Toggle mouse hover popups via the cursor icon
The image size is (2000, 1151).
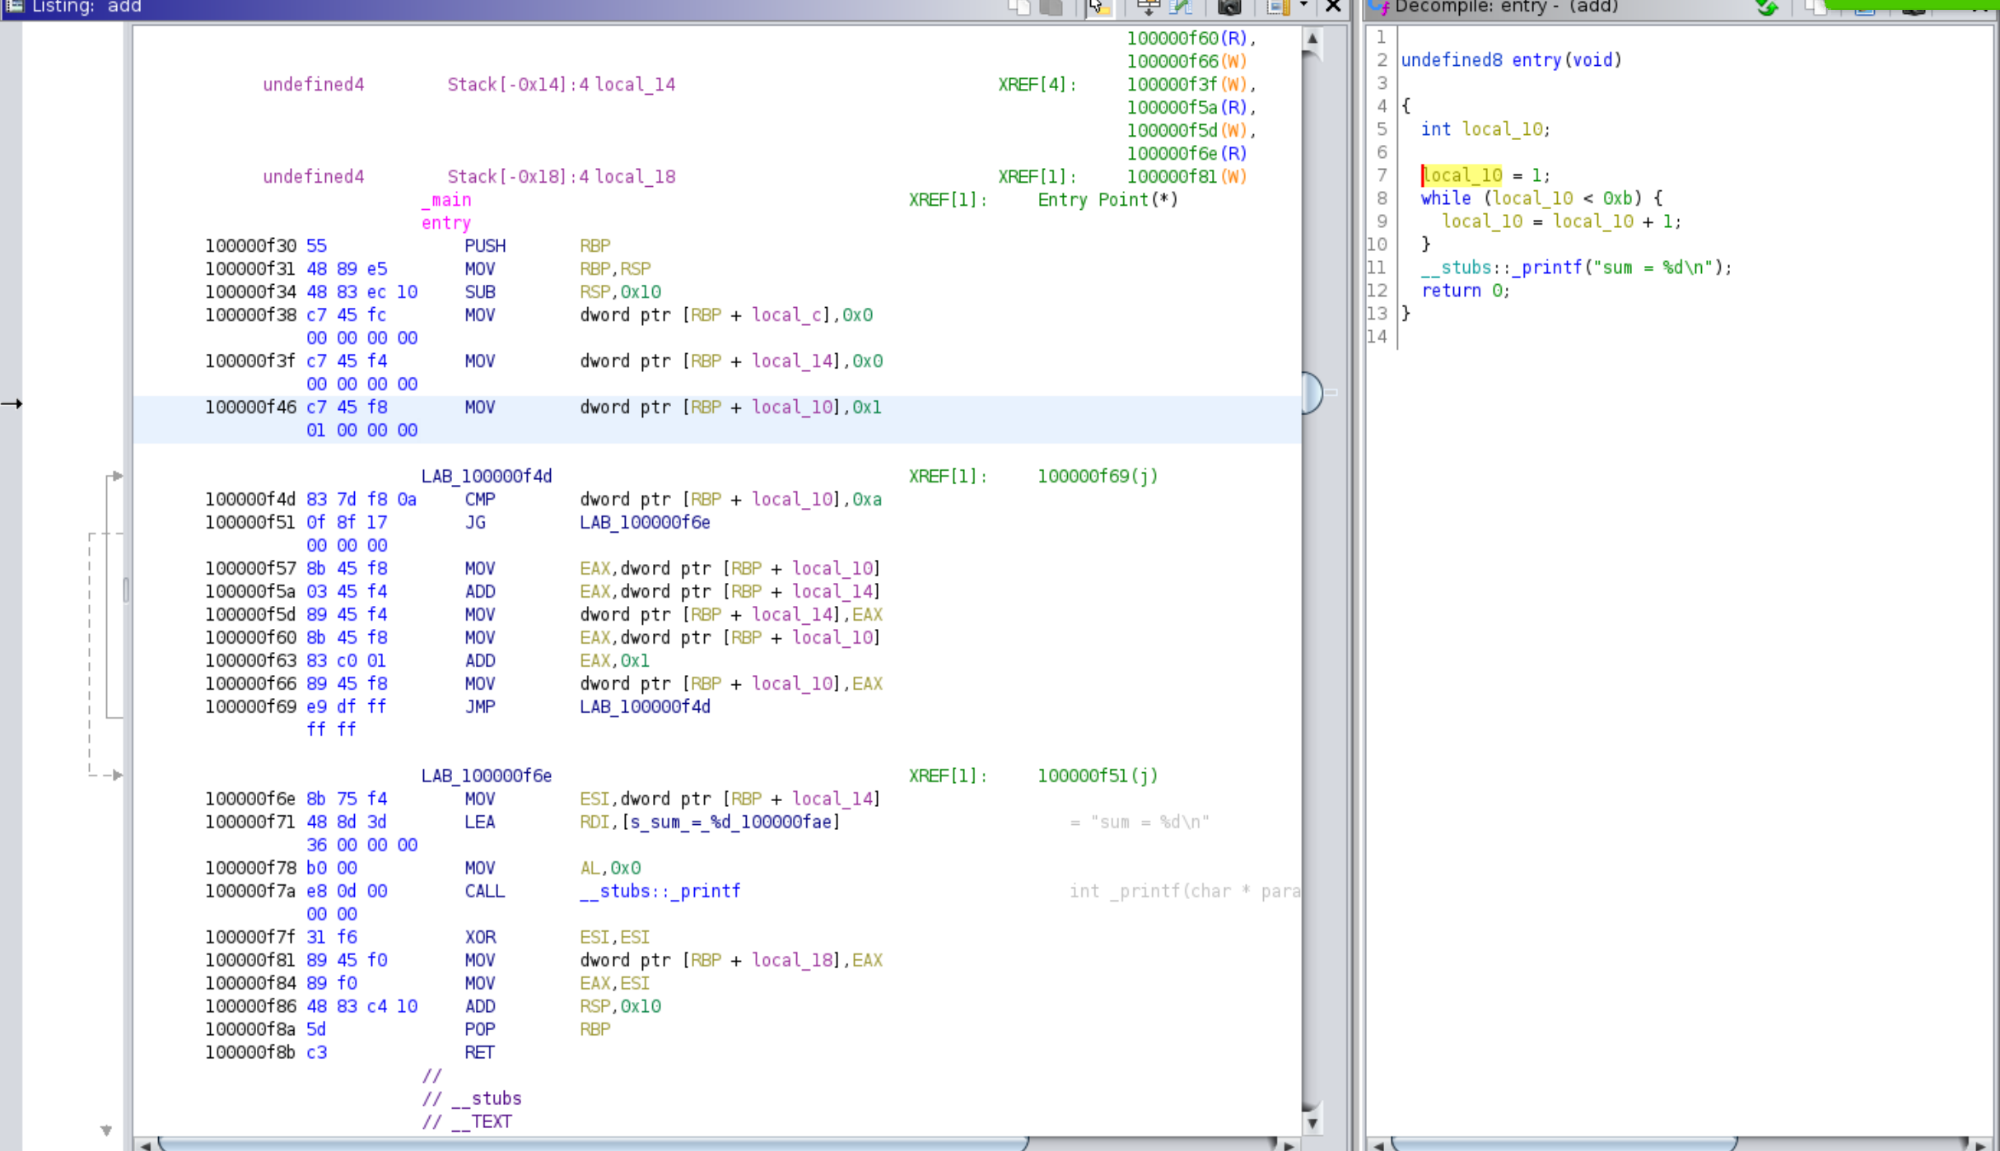coord(1097,8)
